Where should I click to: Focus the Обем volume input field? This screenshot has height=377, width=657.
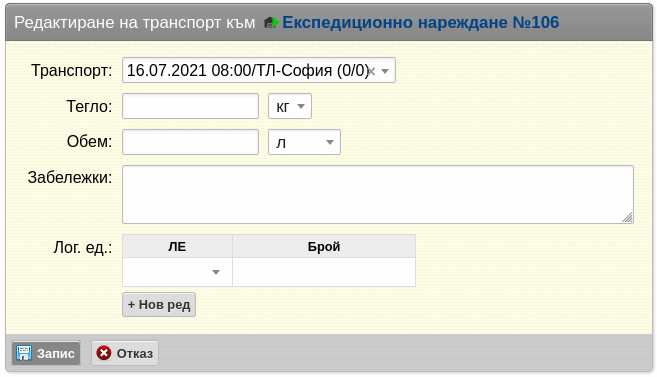pos(190,142)
